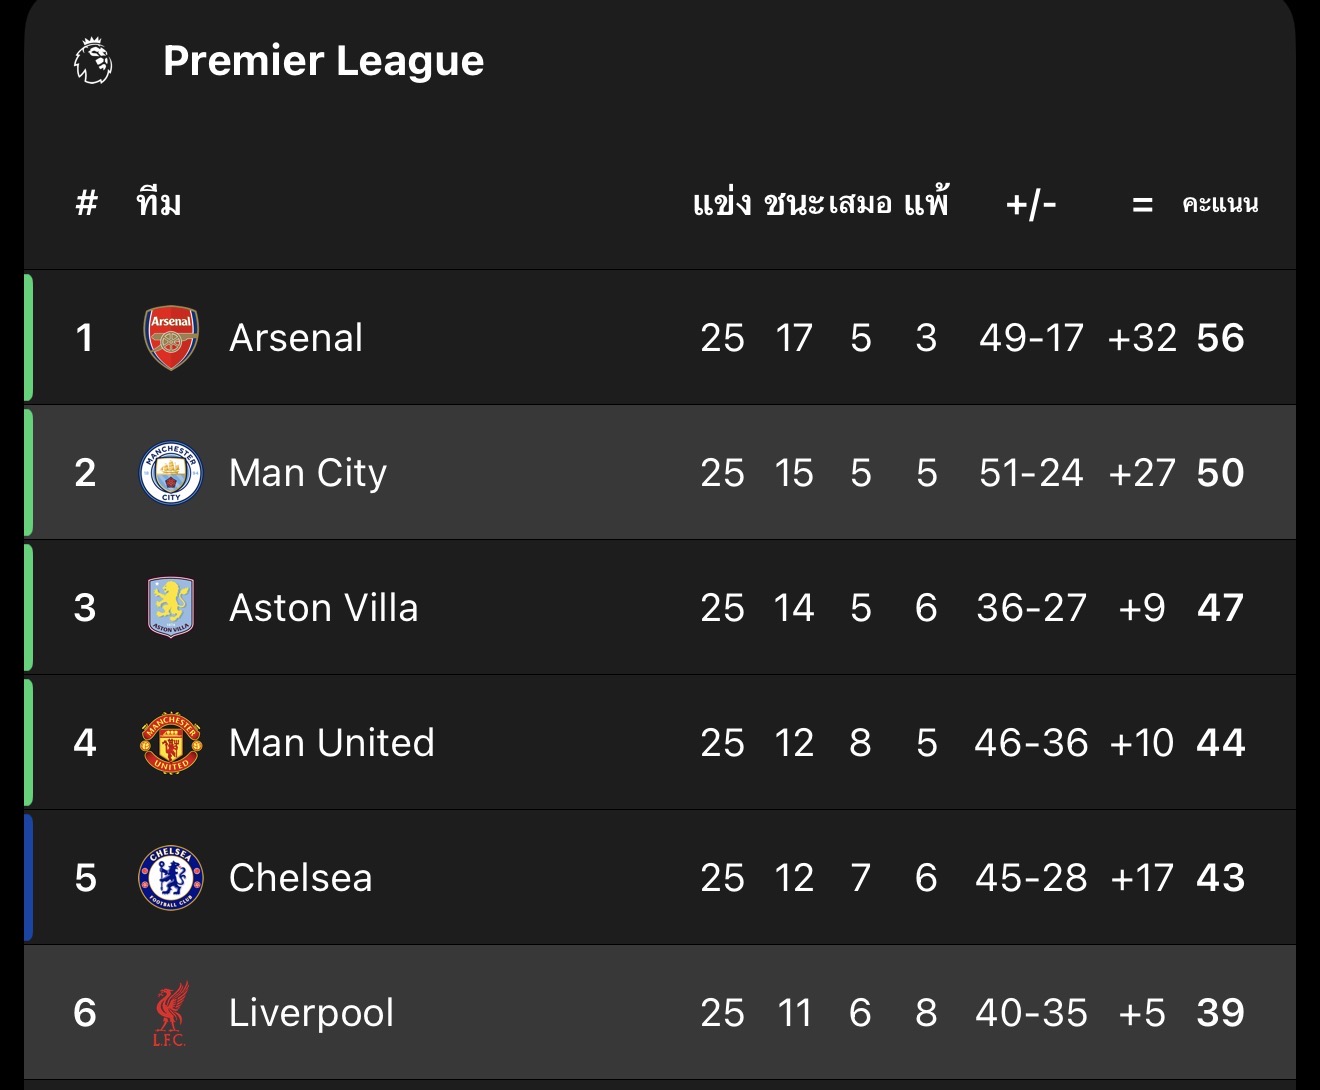This screenshot has width=1320, height=1090.
Task: Select the Aston Villa crest
Action: point(171,607)
